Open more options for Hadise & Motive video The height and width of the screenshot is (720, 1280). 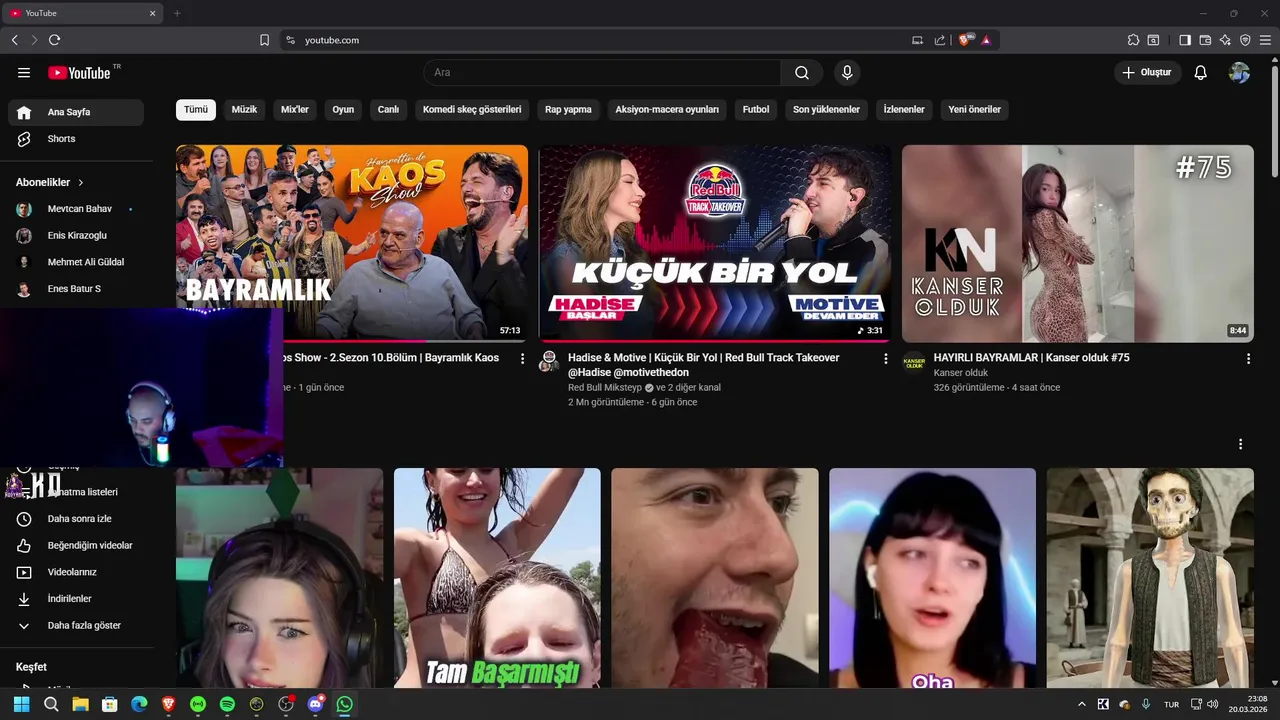click(885, 359)
